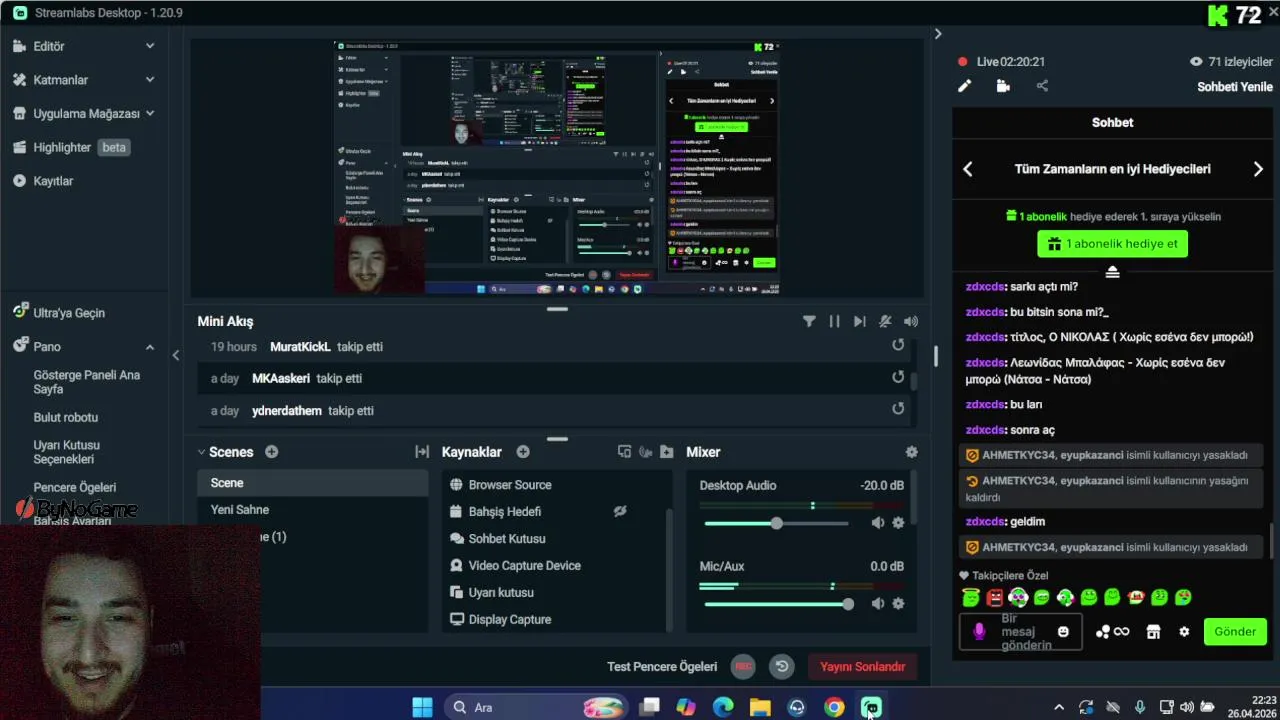Toggle alert volume speaker in Mini Akış
Screen dimensions: 1280x720
pyautogui.click(x=910, y=321)
